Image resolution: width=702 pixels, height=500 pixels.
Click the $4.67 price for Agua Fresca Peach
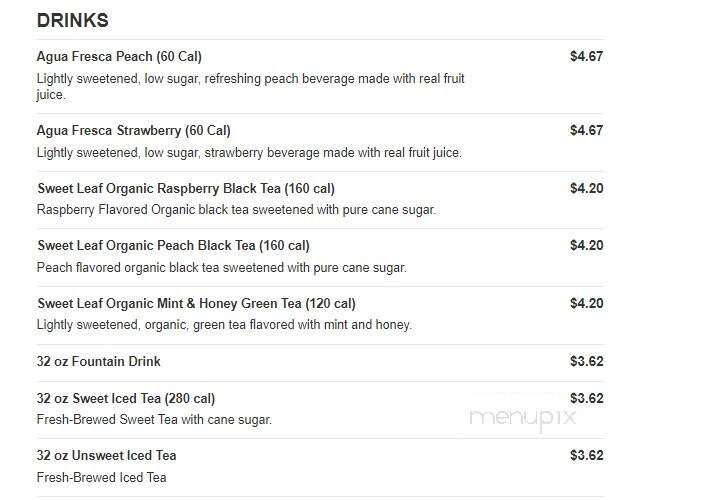click(x=586, y=56)
